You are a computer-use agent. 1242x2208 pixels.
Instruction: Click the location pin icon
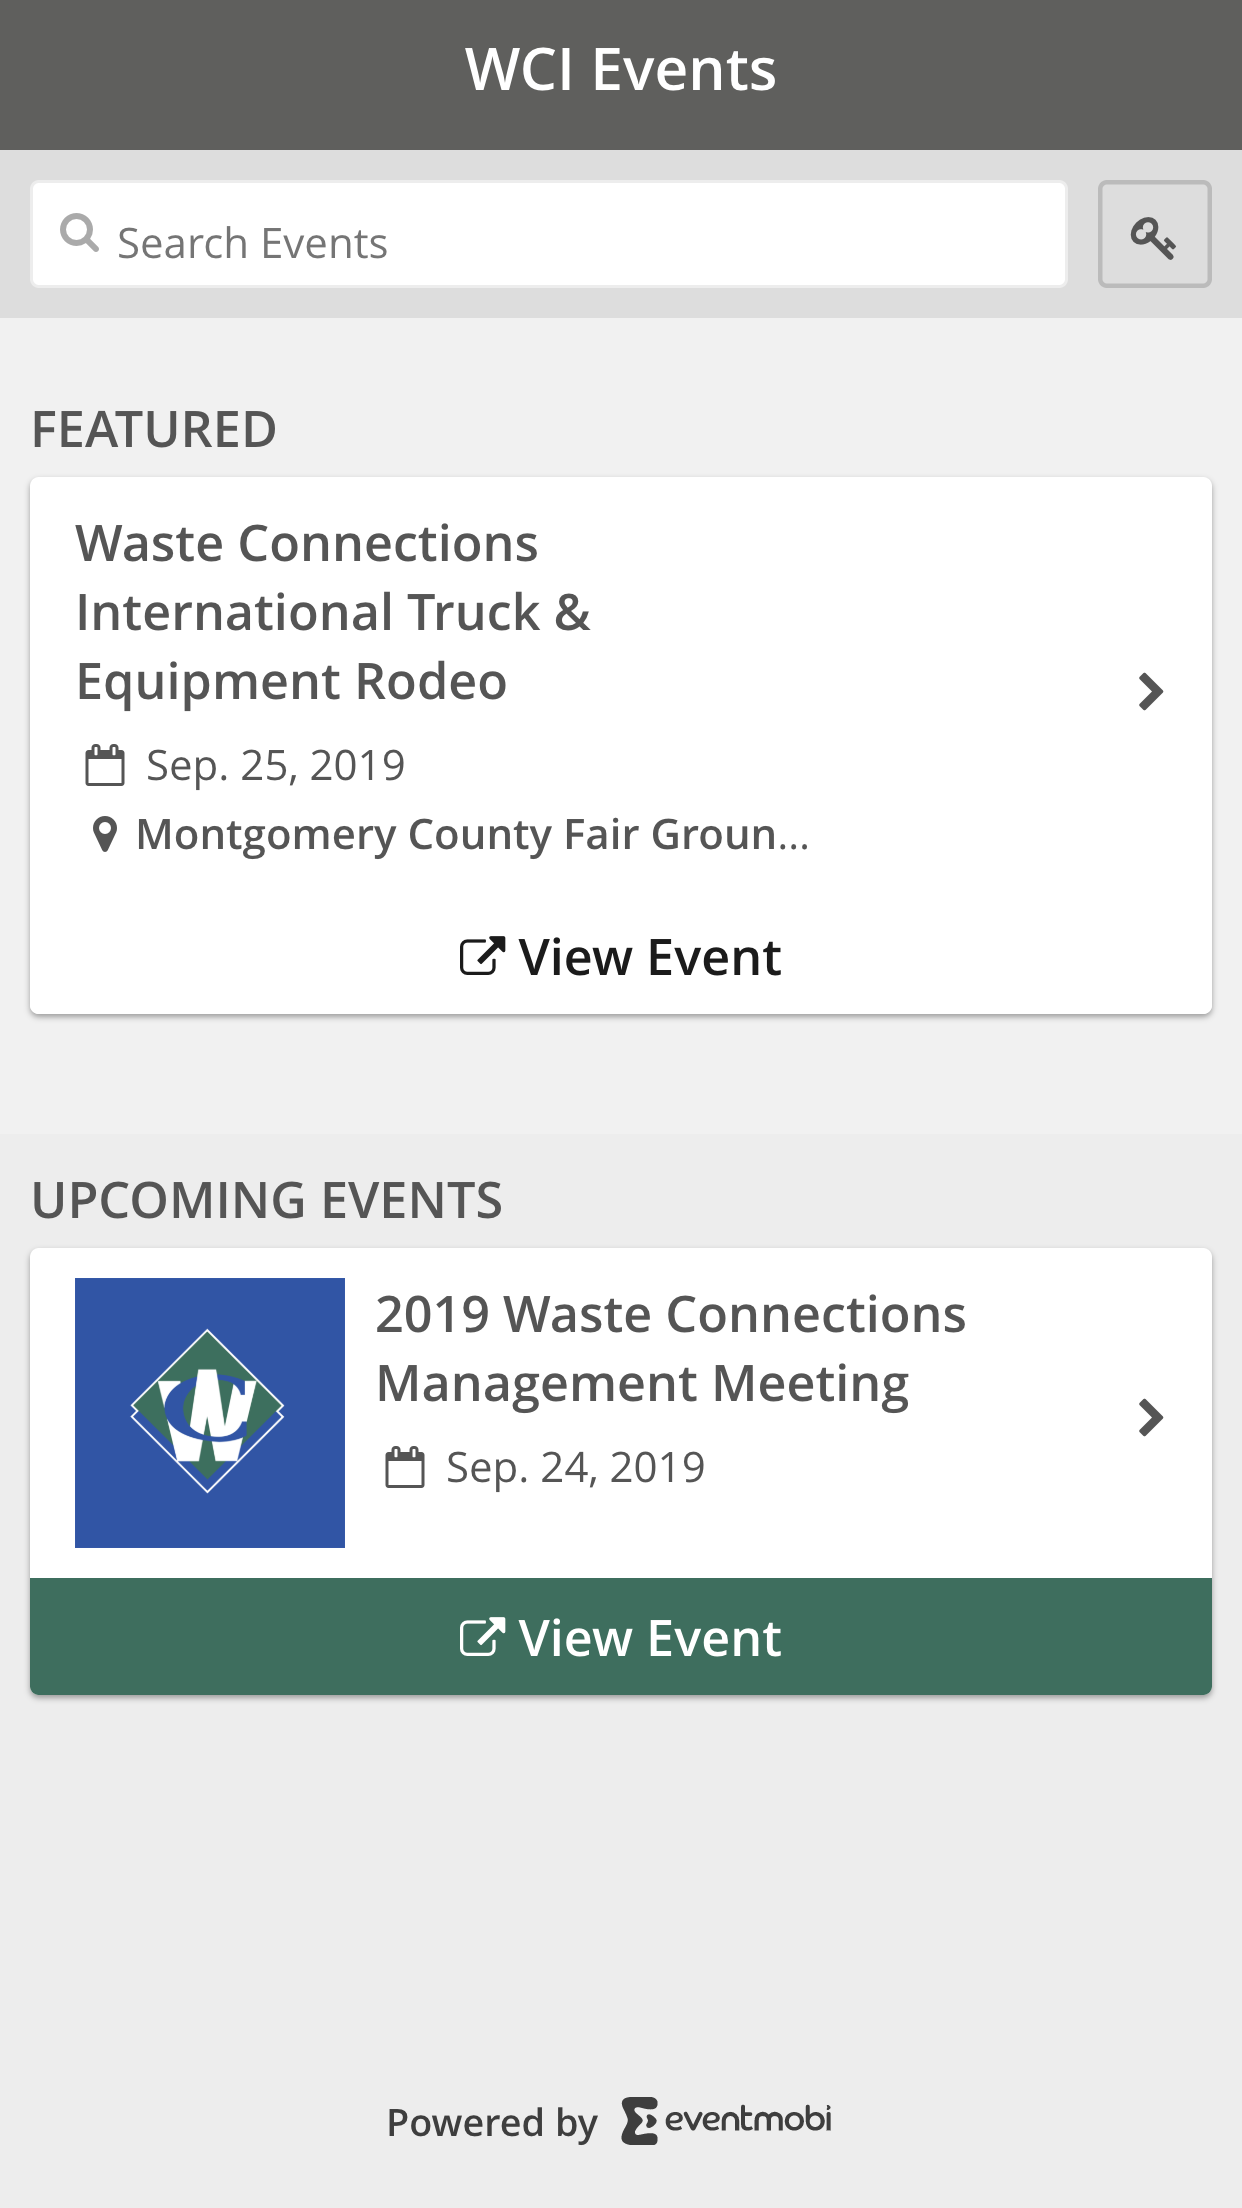click(x=104, y=834)
